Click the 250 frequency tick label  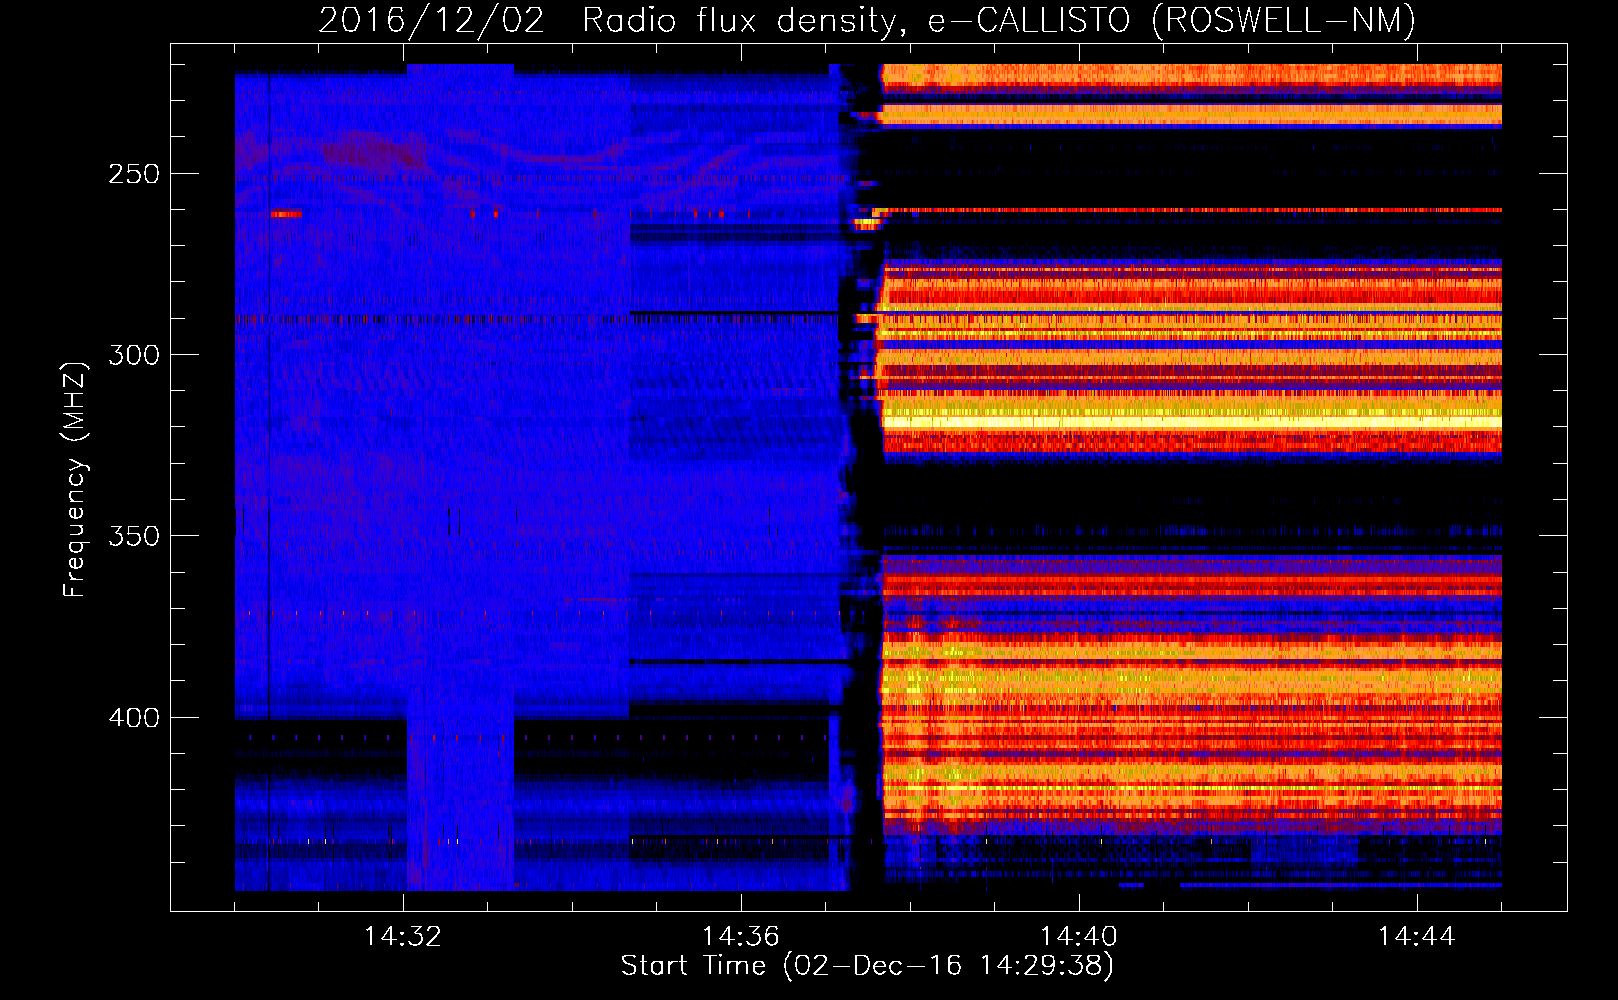pyautogui.click(x=134, y=174)
